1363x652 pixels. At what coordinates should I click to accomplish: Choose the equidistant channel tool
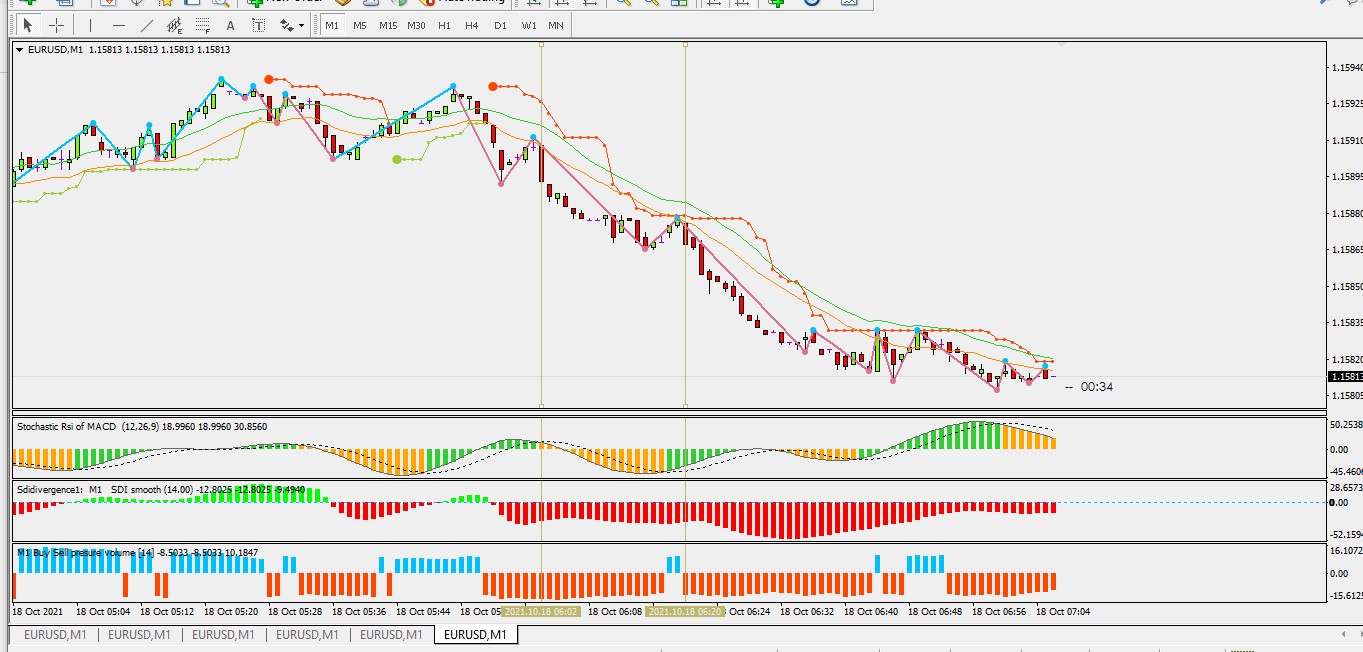coord(175,25)
